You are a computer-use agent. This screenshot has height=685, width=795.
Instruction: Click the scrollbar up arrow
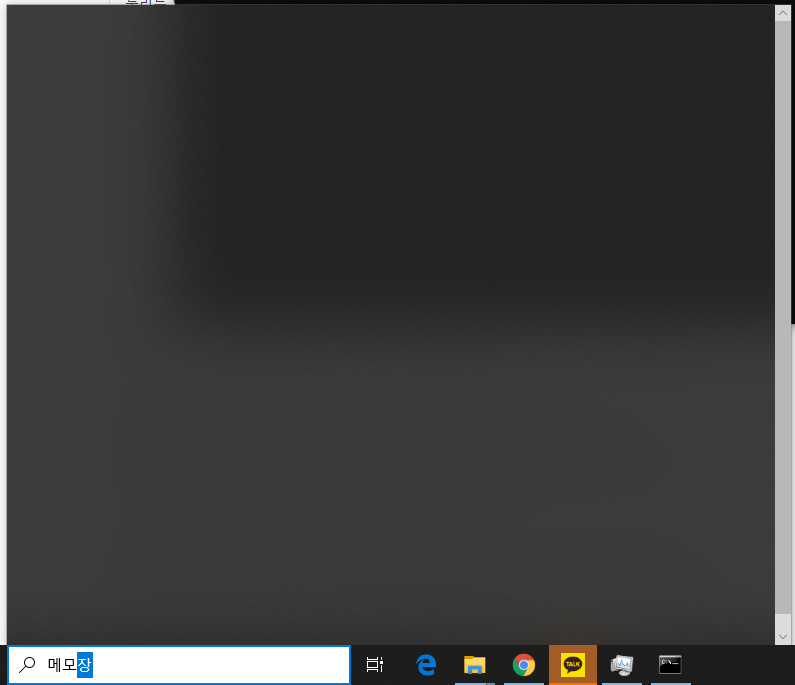point(783,13)
